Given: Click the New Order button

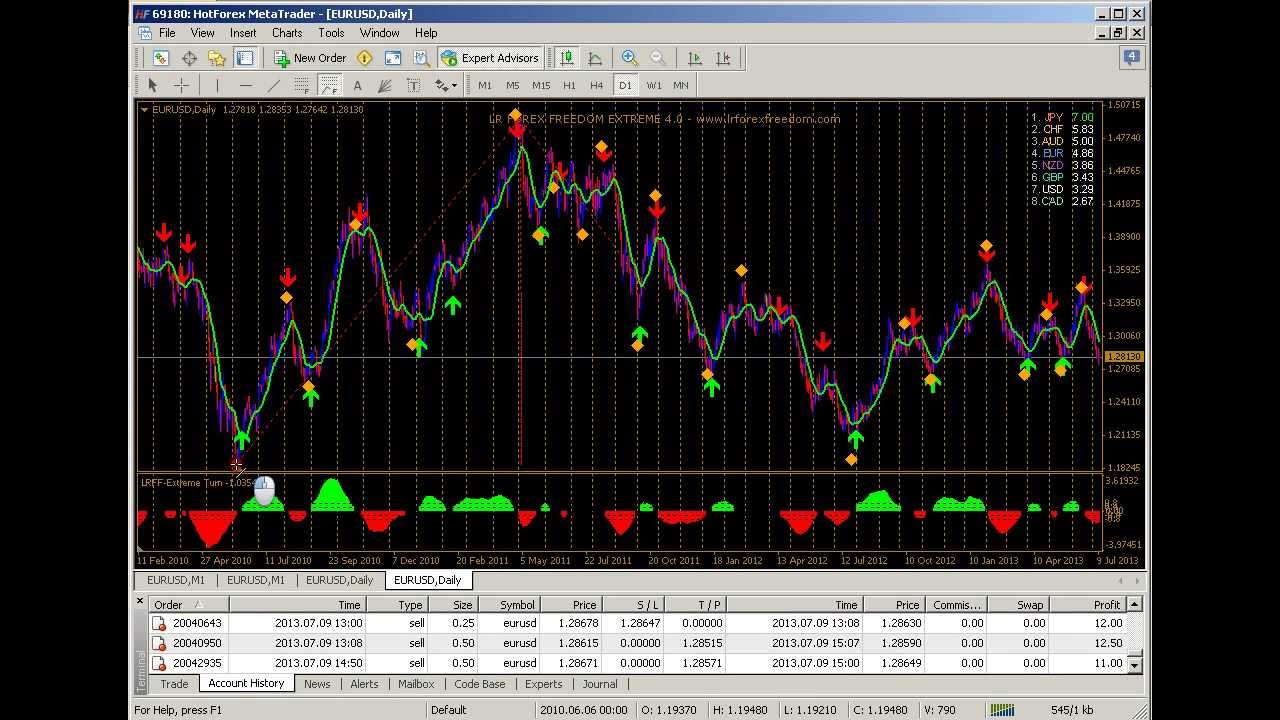Looking at the screenshot, I should click(310, 58).
